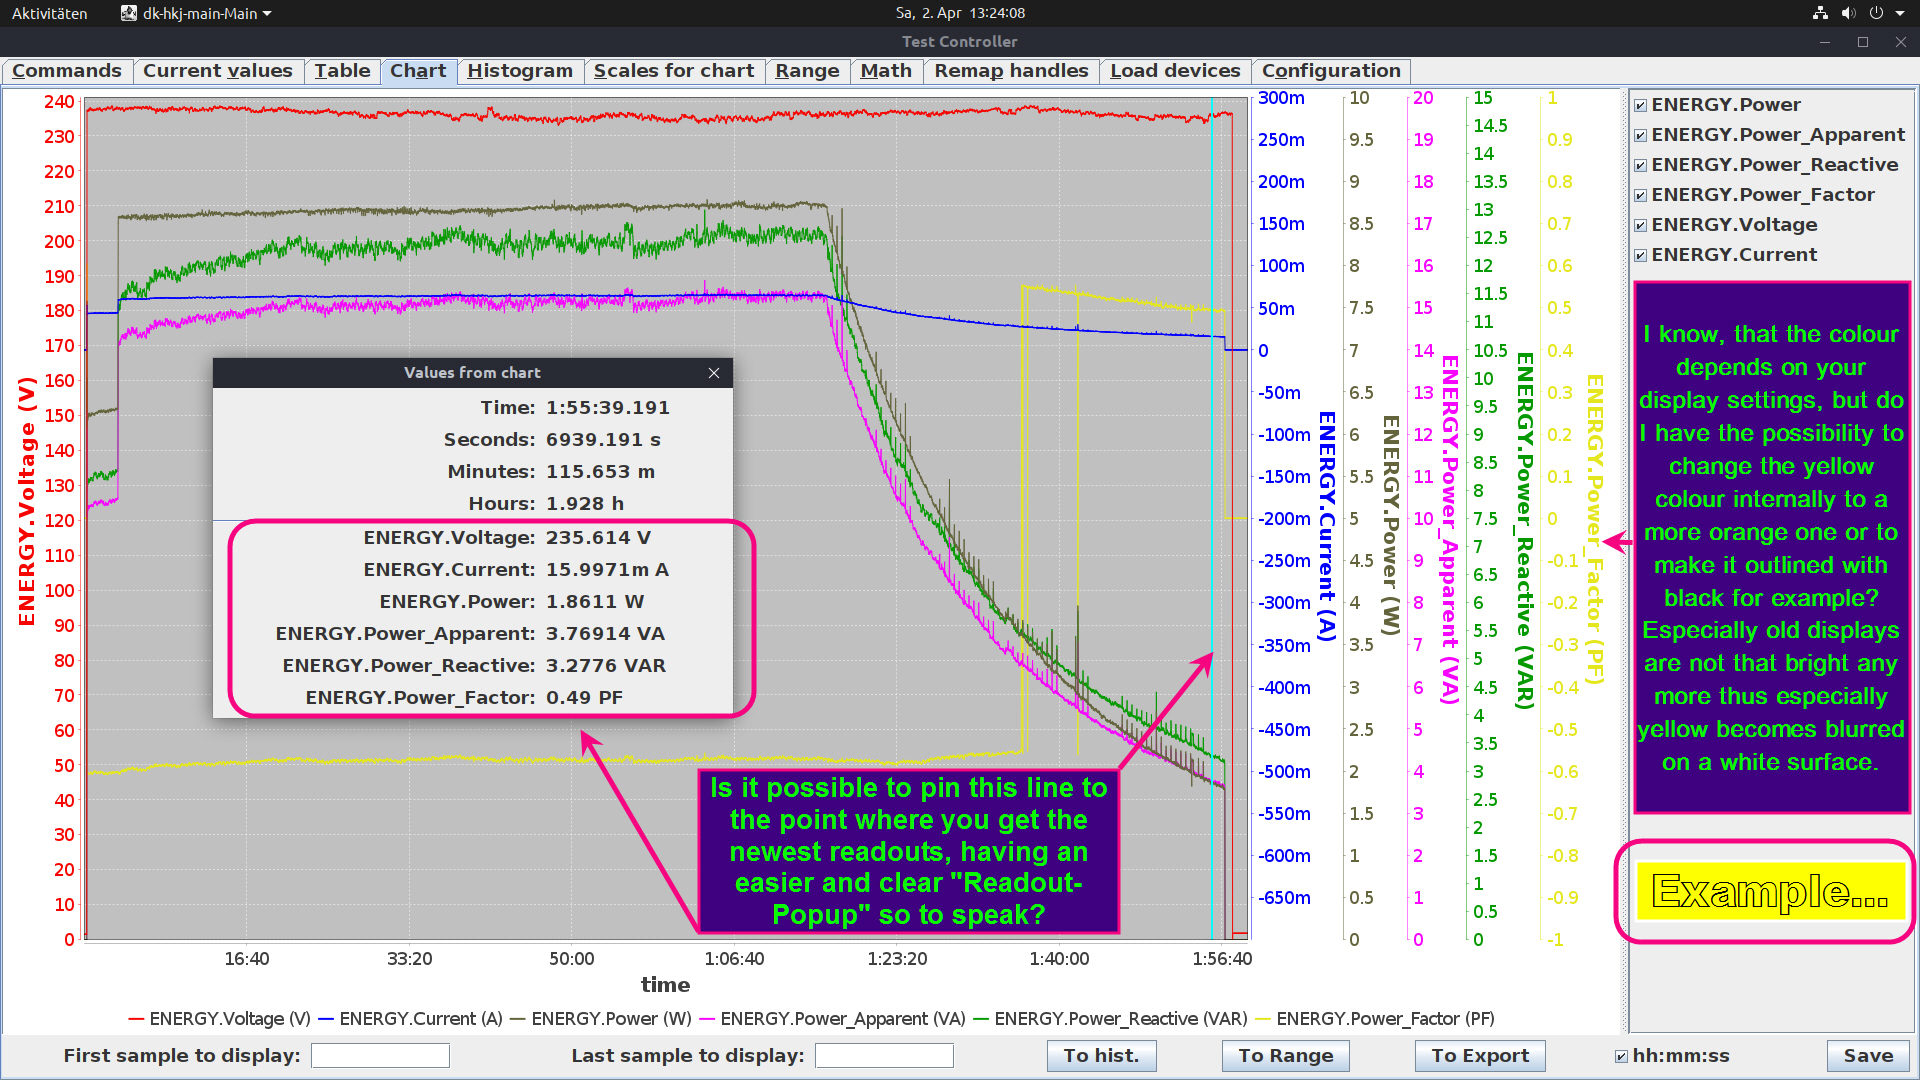Disable the ENERGY.Voltage curve checkbox

(1640, 225)
